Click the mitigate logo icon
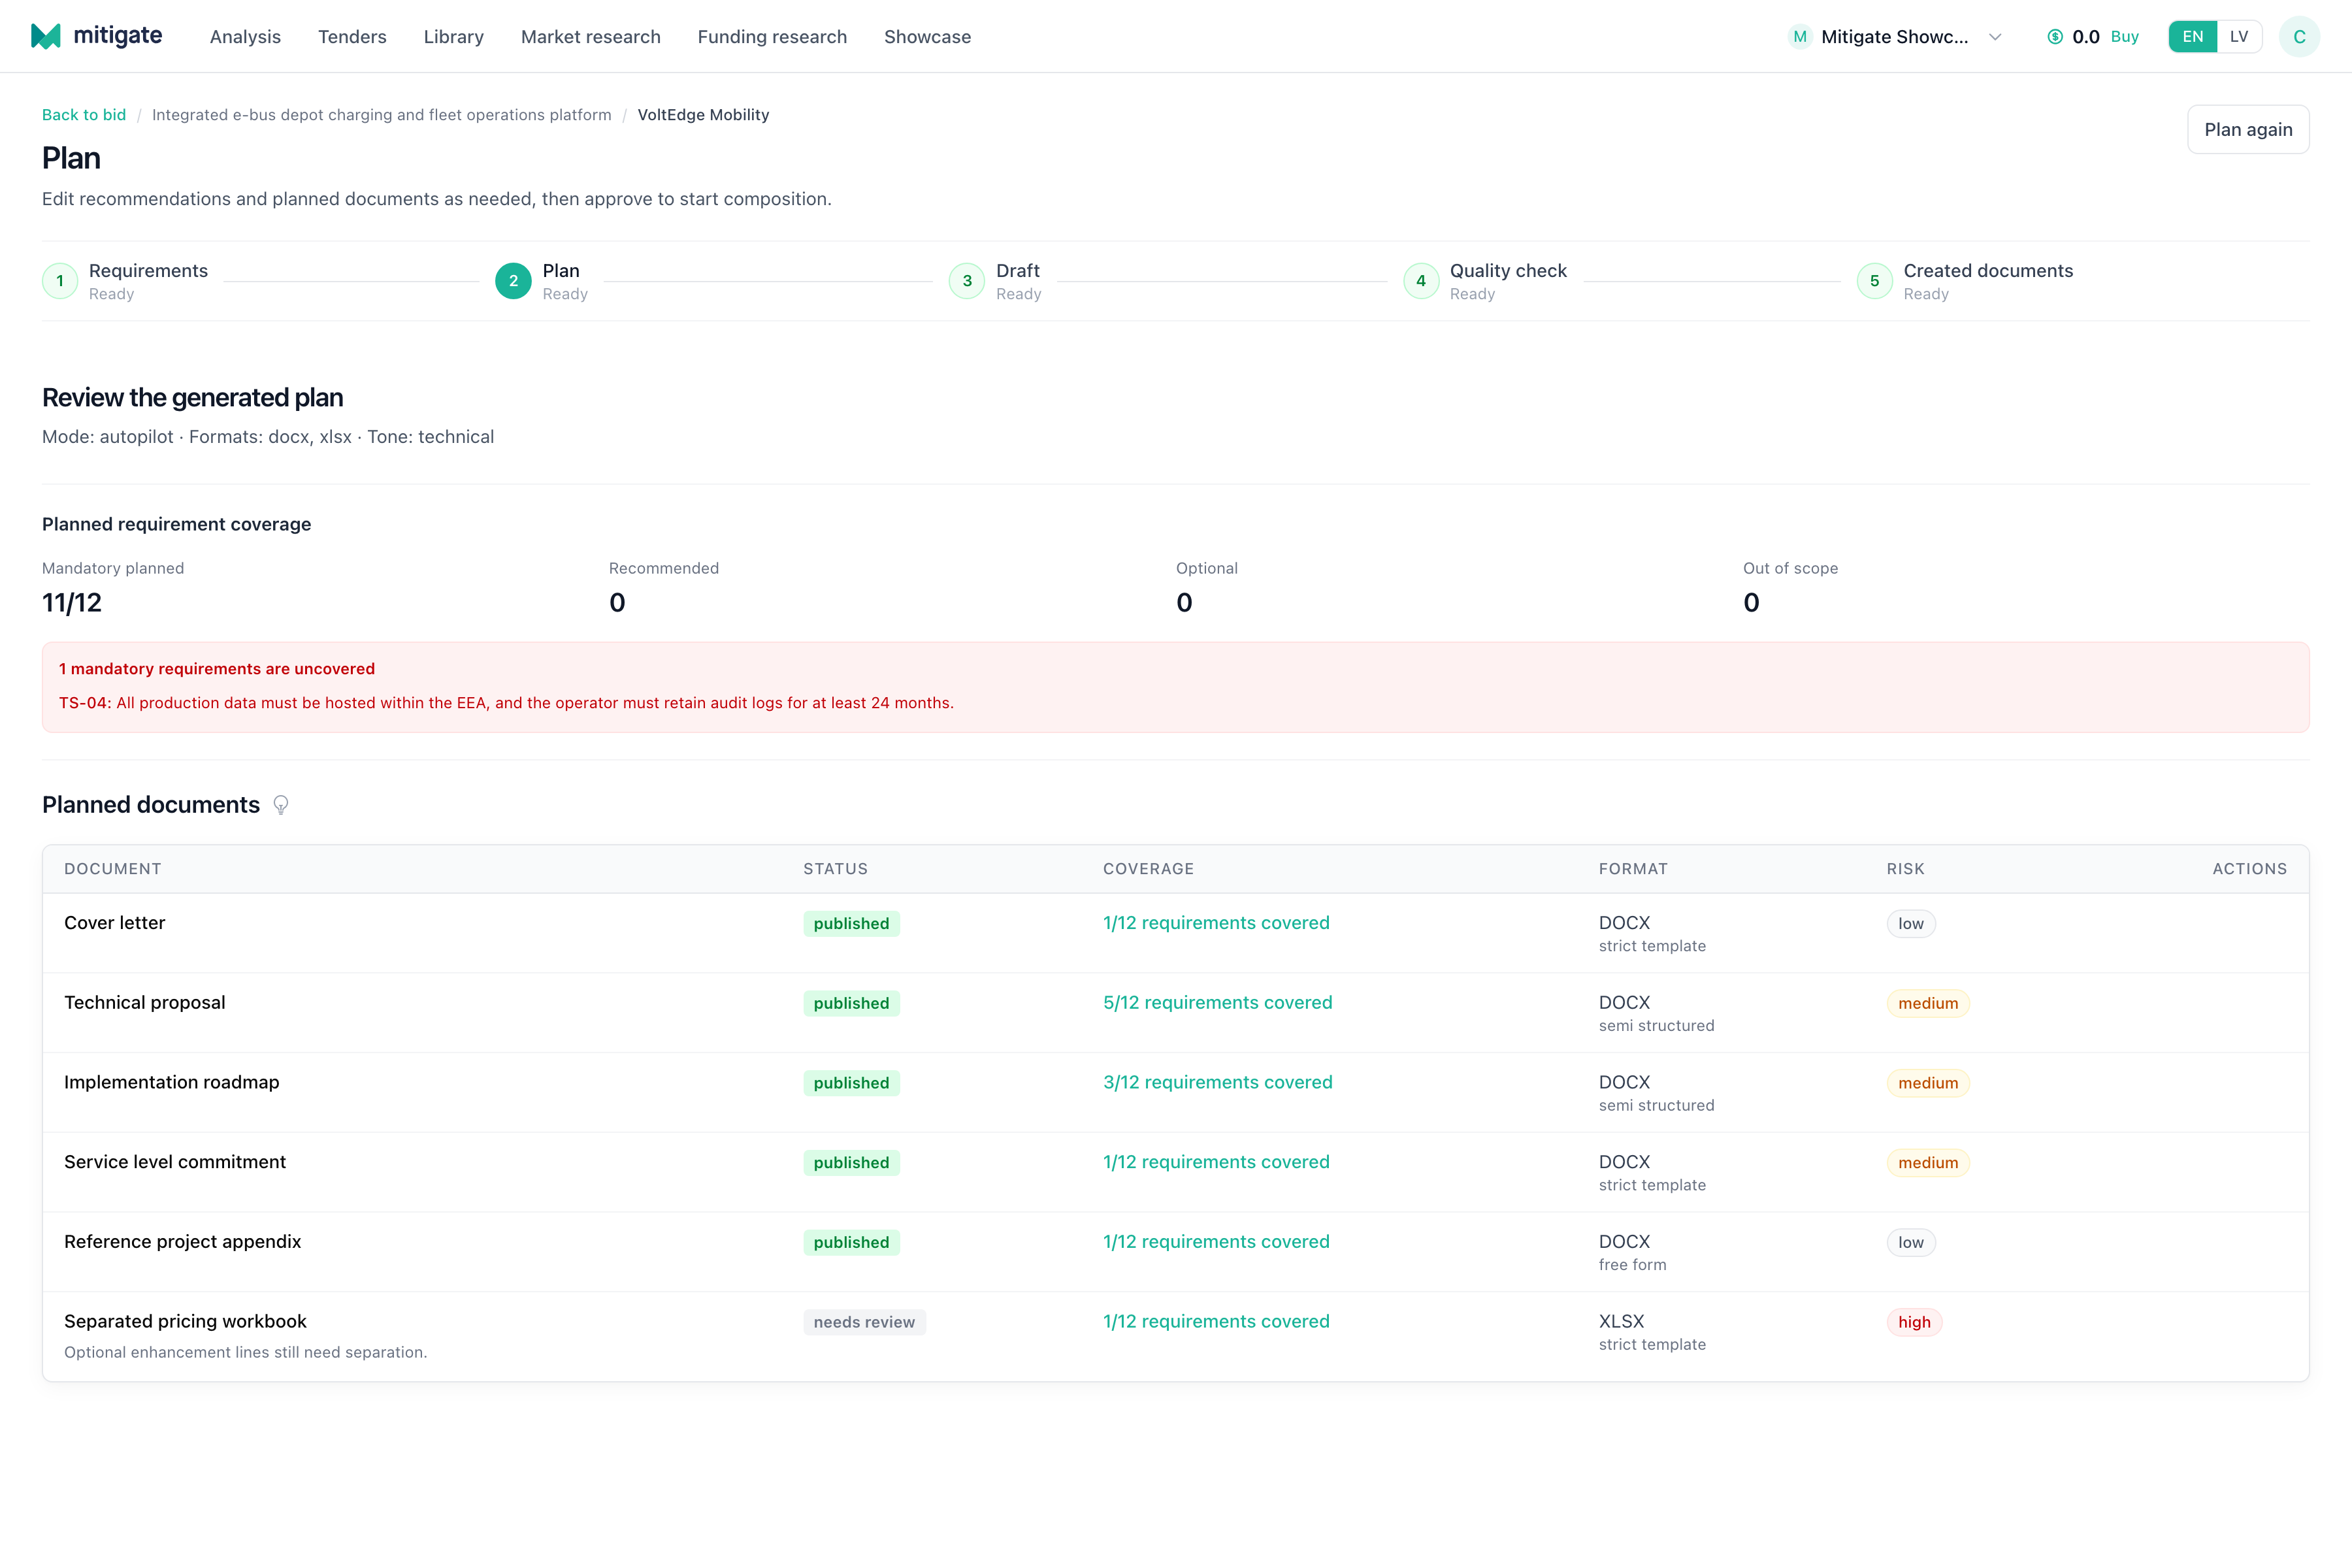Image resolution: width=2352 pixels, height=1568 pixels. tap(46, 36)
